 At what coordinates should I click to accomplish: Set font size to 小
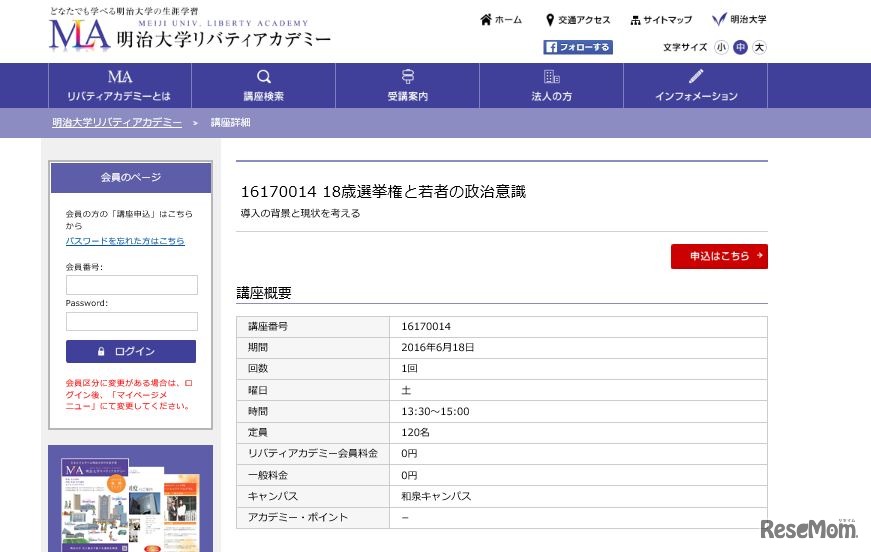click(721, 47)
